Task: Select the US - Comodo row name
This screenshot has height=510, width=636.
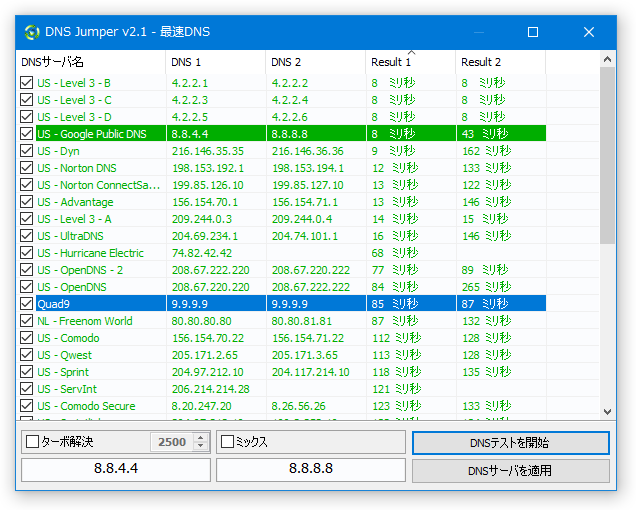Action: [69, 338]
